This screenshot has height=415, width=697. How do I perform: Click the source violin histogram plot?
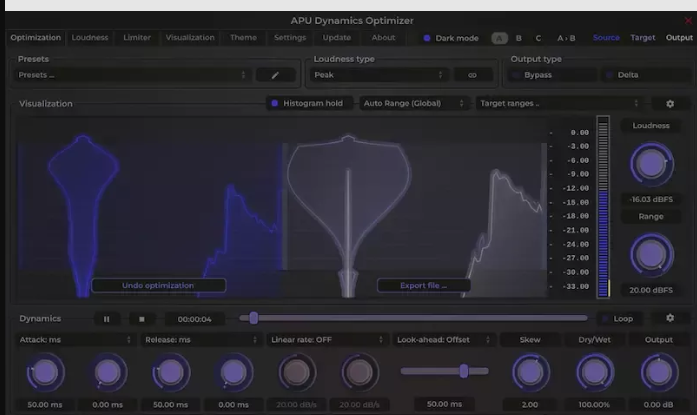pos(83,216)
